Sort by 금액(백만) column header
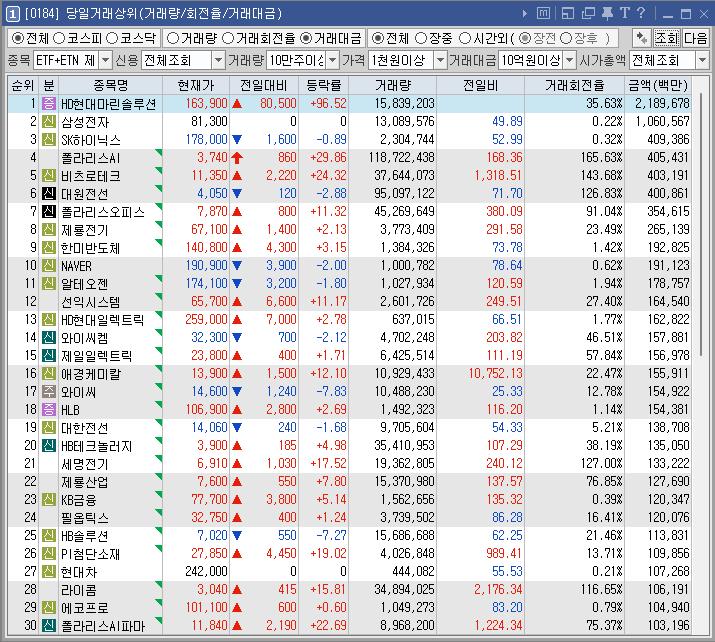 coord(658,85)
